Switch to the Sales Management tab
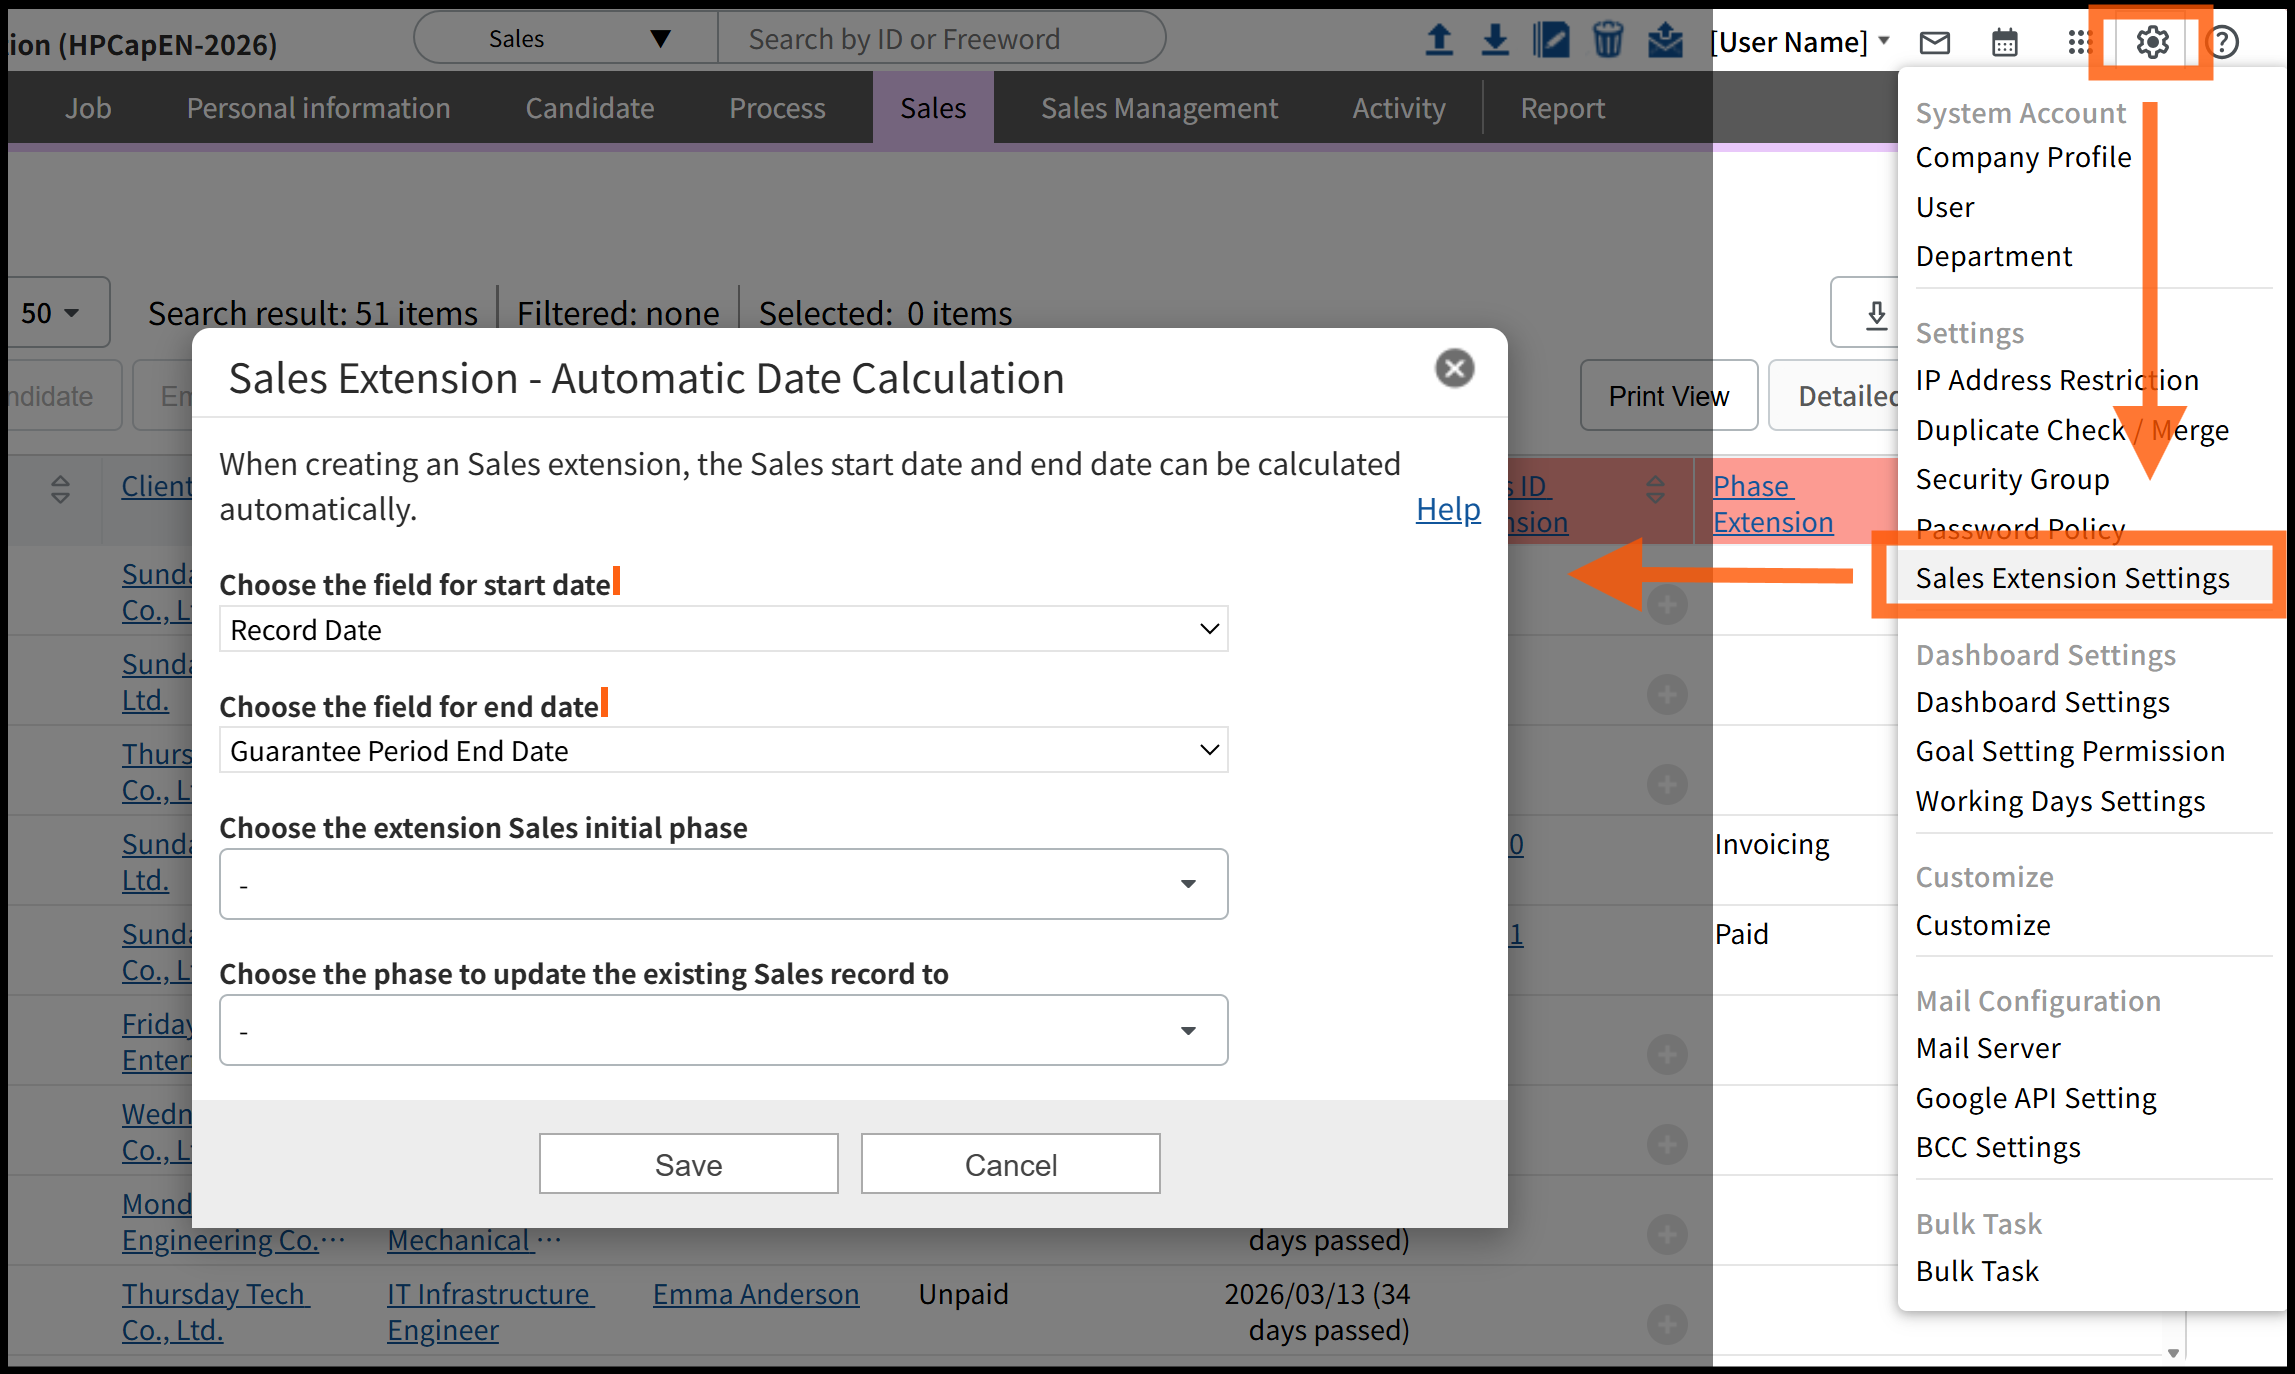 click(x=1158, y=108)
